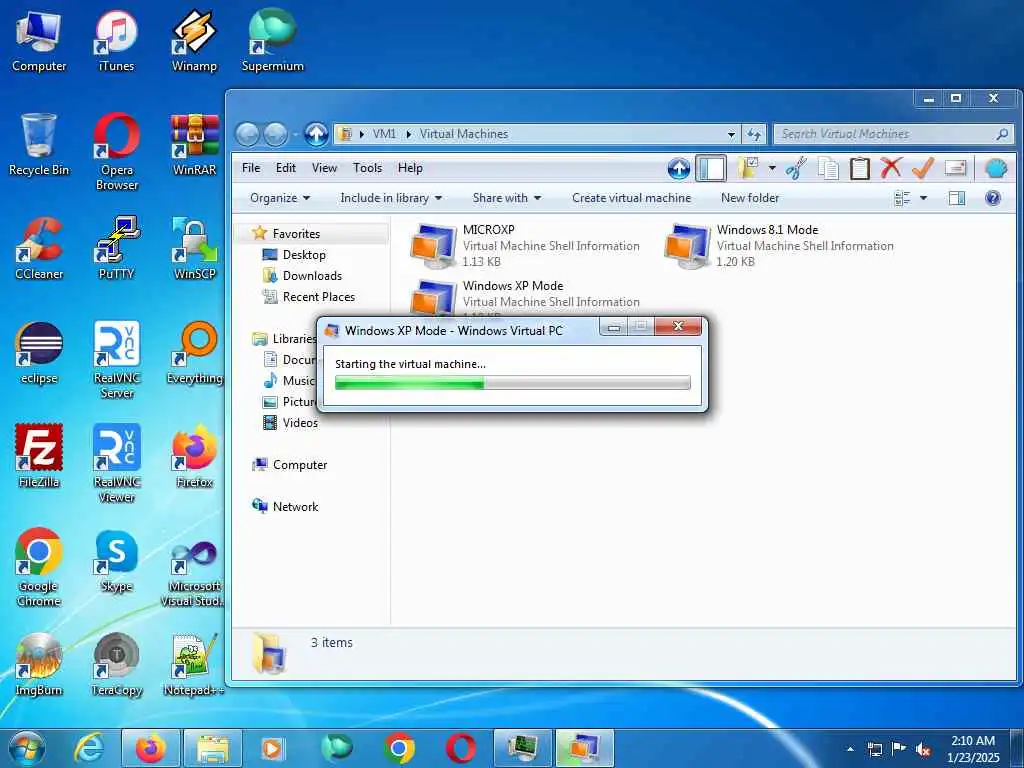Expand the Include in library dropdown
This screenshot has width=1024, height=768.
click(391, 198)
